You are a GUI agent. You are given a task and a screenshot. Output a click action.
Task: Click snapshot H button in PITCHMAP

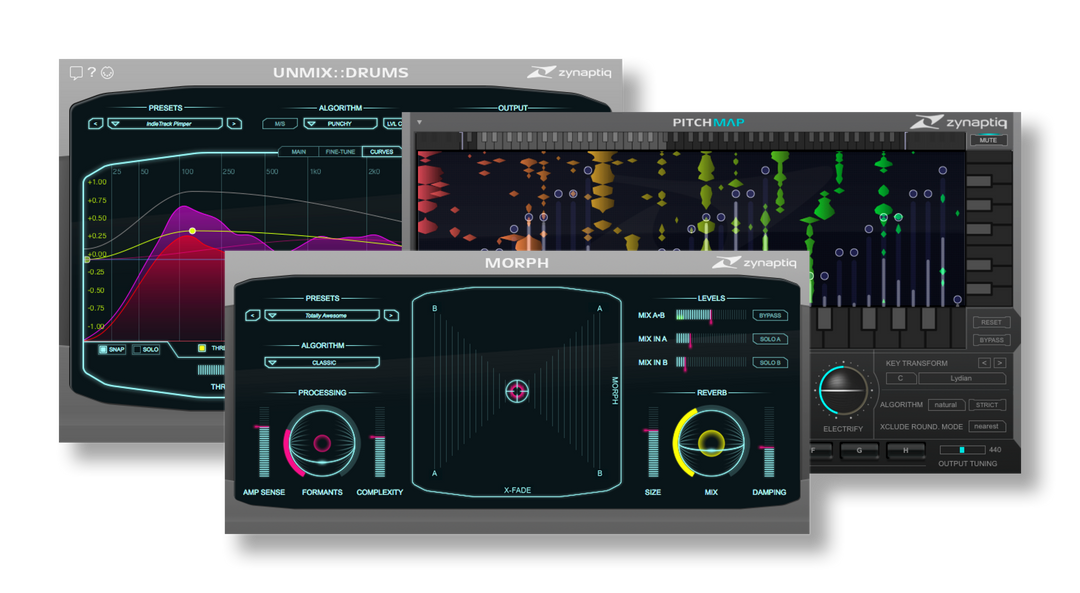(906, 450)
